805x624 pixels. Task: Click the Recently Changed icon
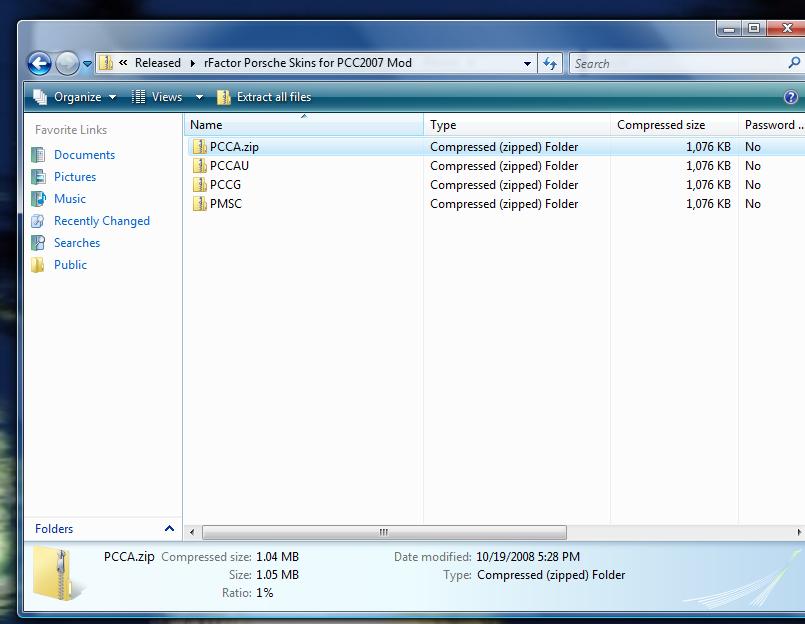[38, 221]
